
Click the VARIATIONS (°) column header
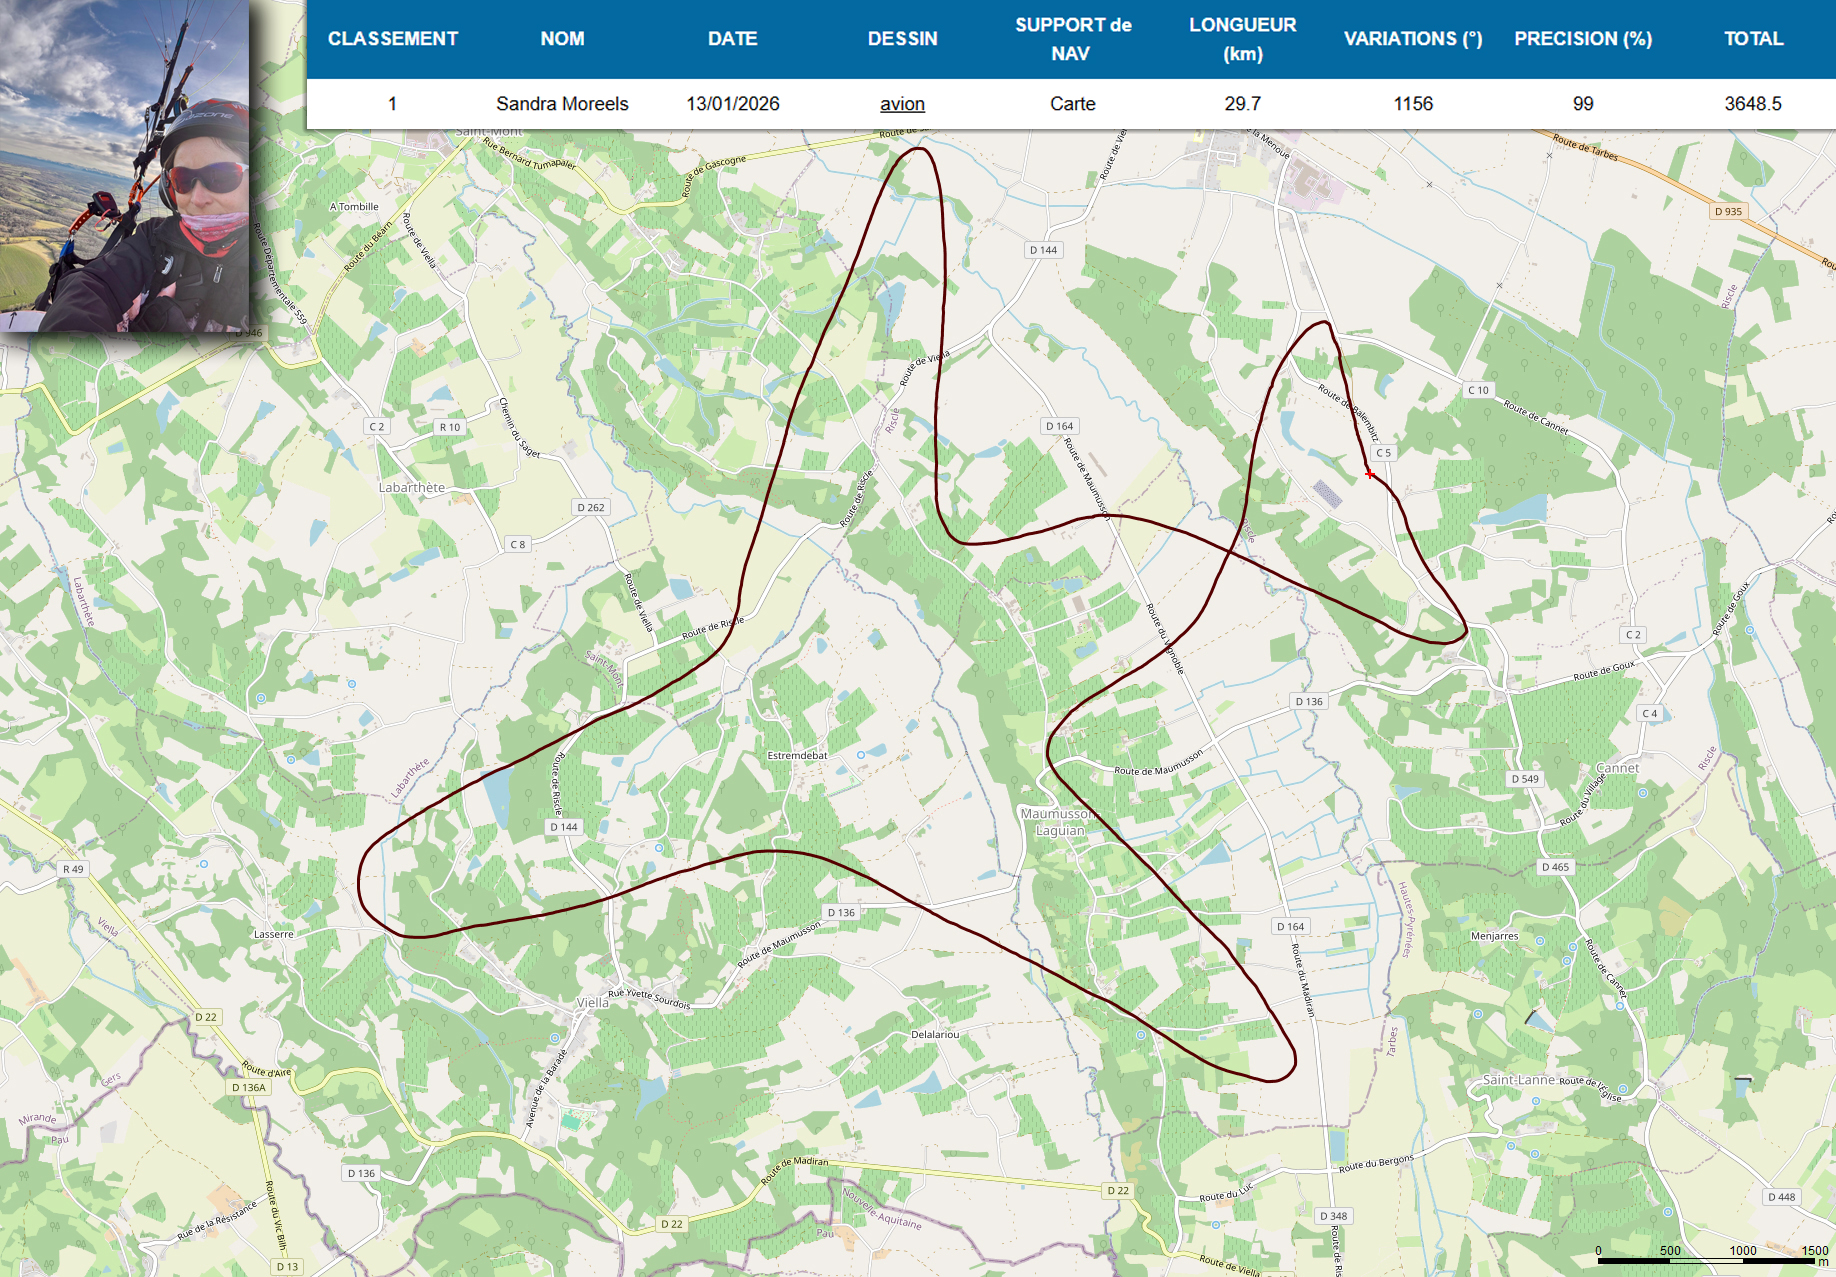pos(1413,39)
